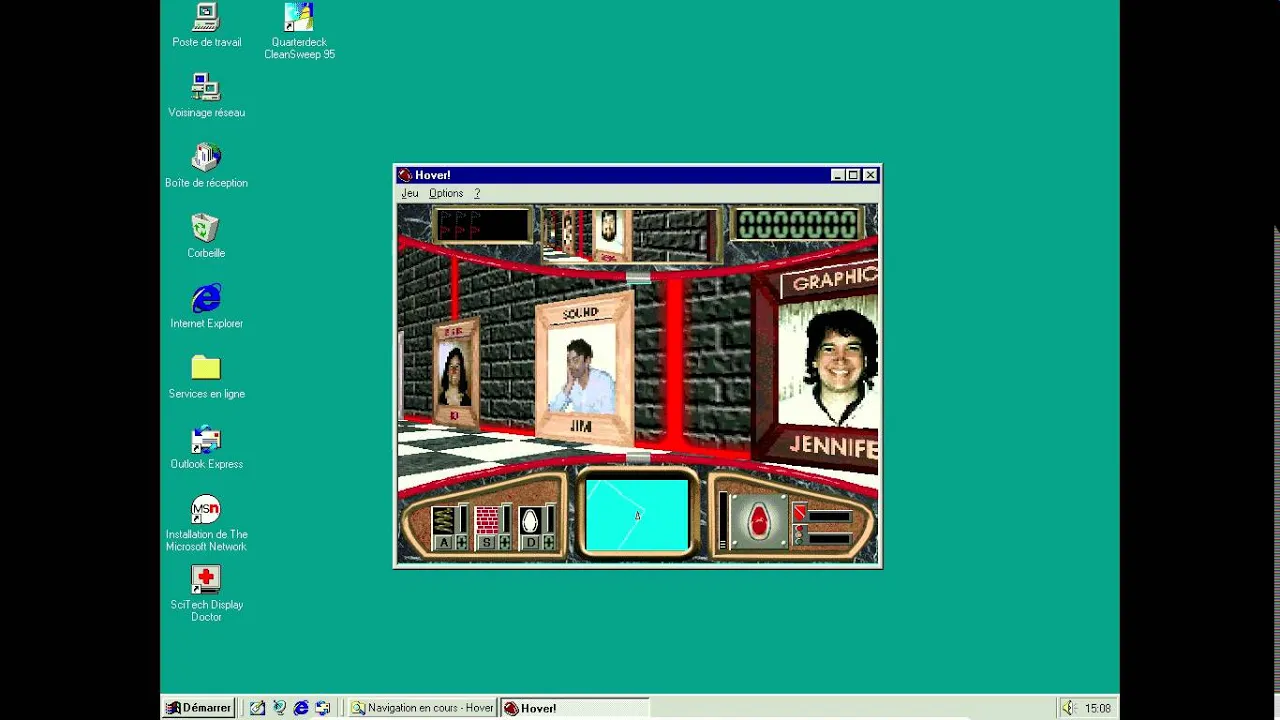Maximize the Hover! window

(x=853, y=175)
